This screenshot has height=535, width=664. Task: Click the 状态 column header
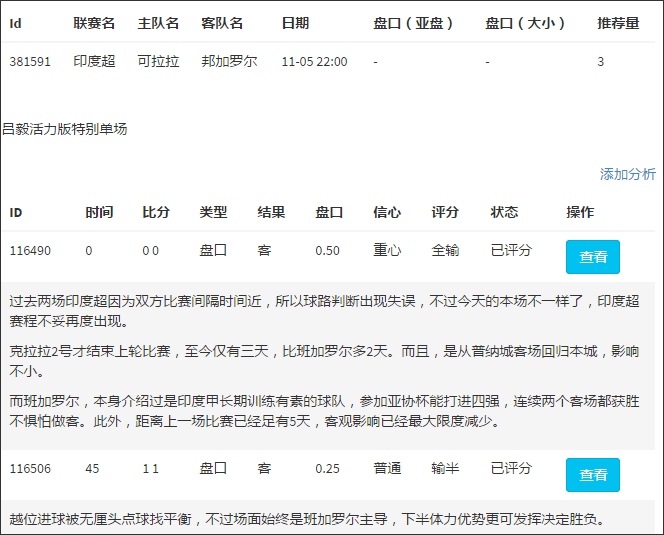tap(504, 212)
